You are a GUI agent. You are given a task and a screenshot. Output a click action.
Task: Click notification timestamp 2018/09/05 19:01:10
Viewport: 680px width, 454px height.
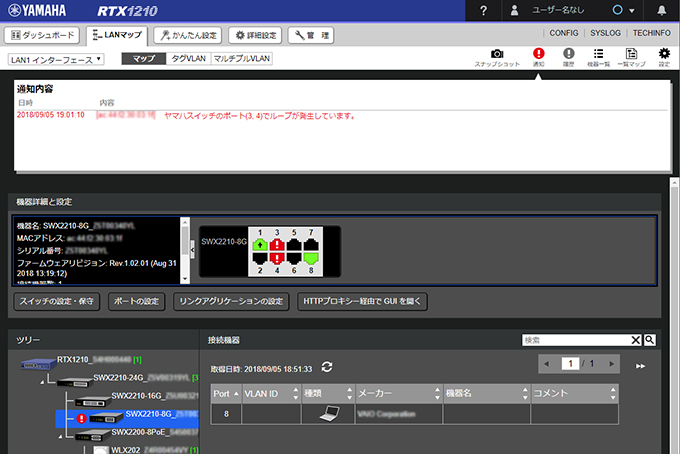click(x=51, y=115)
